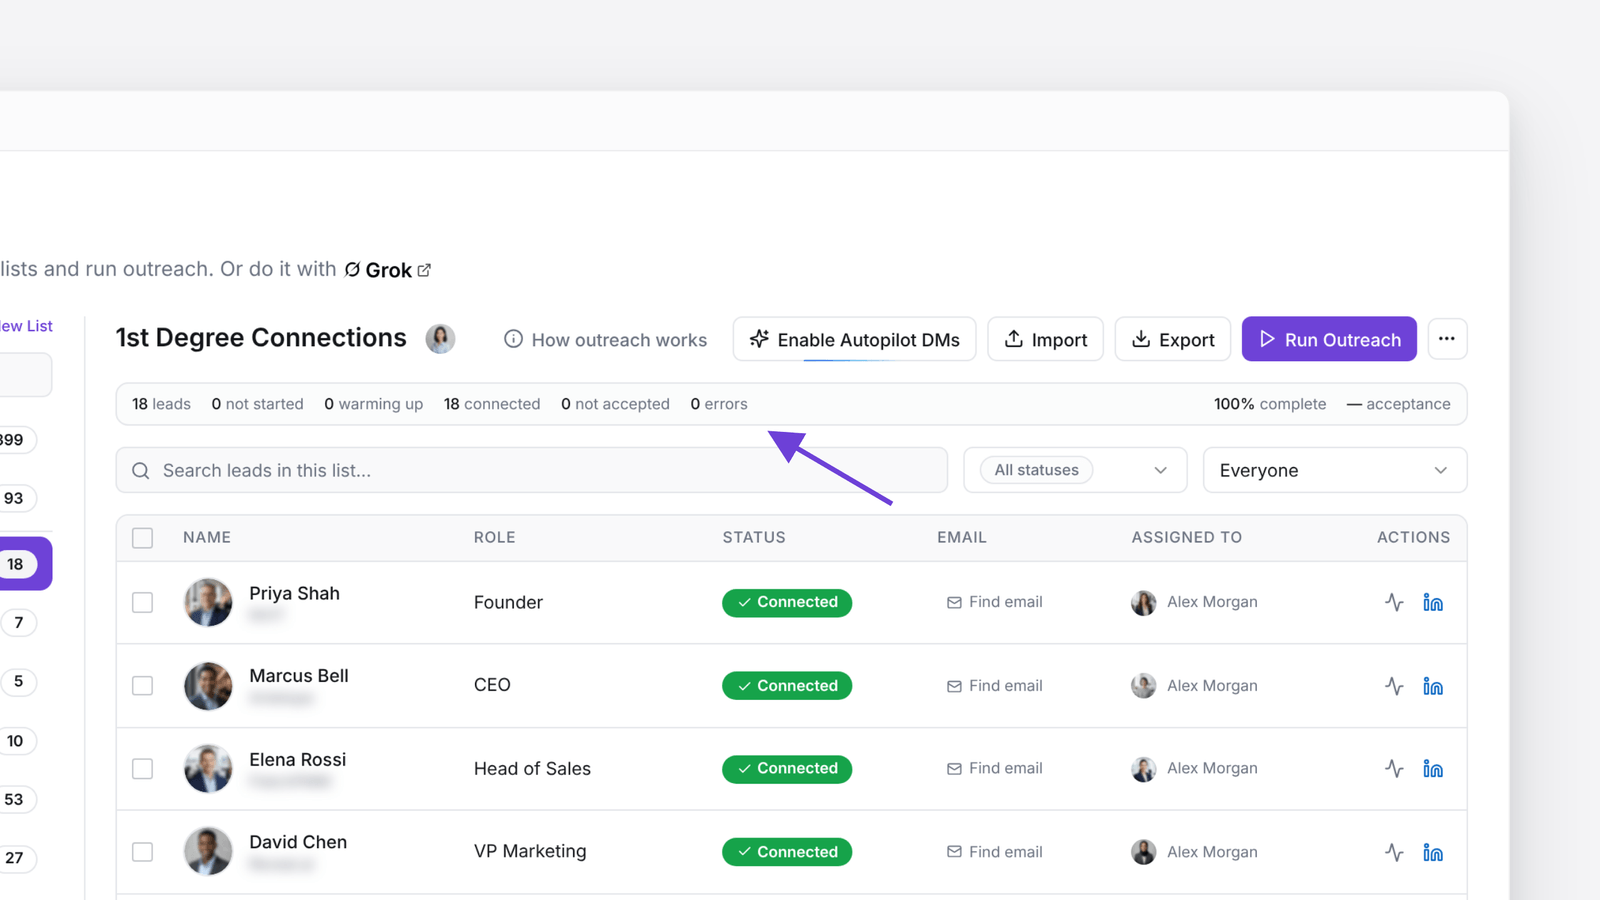Open LinkedIn profile of Elena Rossi

(1433, 769)
